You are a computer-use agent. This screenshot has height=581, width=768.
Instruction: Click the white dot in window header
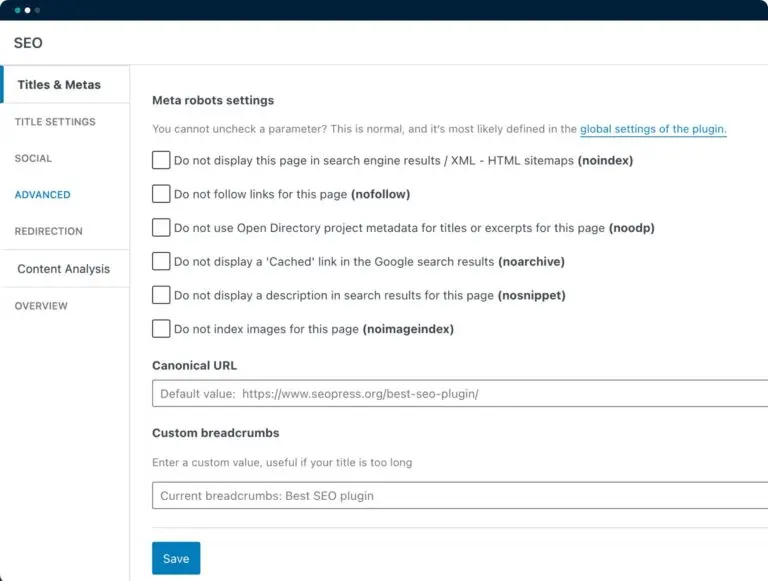(27, 10)
